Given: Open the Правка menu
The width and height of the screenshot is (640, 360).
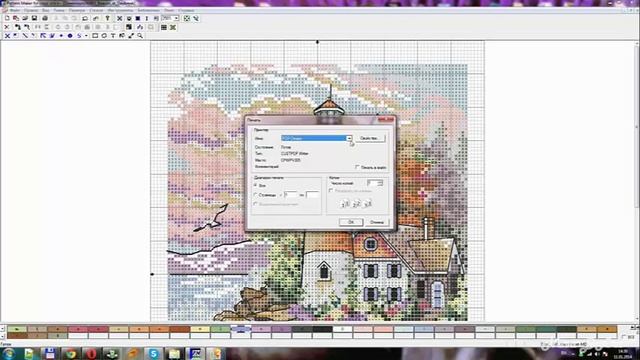Looking at the screenshot, I should point(31,10).
